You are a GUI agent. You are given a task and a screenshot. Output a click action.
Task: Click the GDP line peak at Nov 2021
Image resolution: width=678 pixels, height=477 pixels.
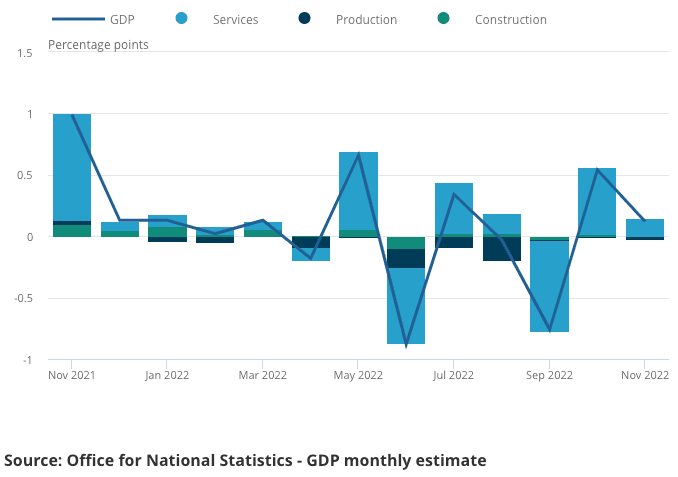click(x=72, y=115)
